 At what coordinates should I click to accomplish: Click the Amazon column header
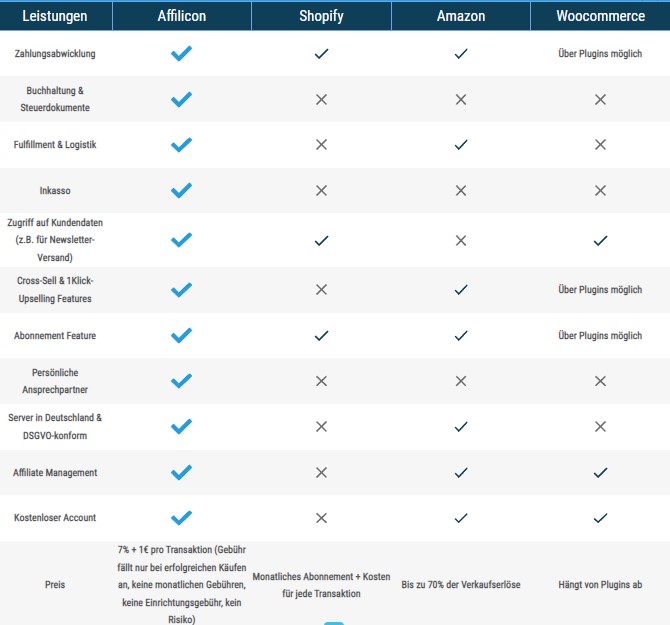(461, 16)
